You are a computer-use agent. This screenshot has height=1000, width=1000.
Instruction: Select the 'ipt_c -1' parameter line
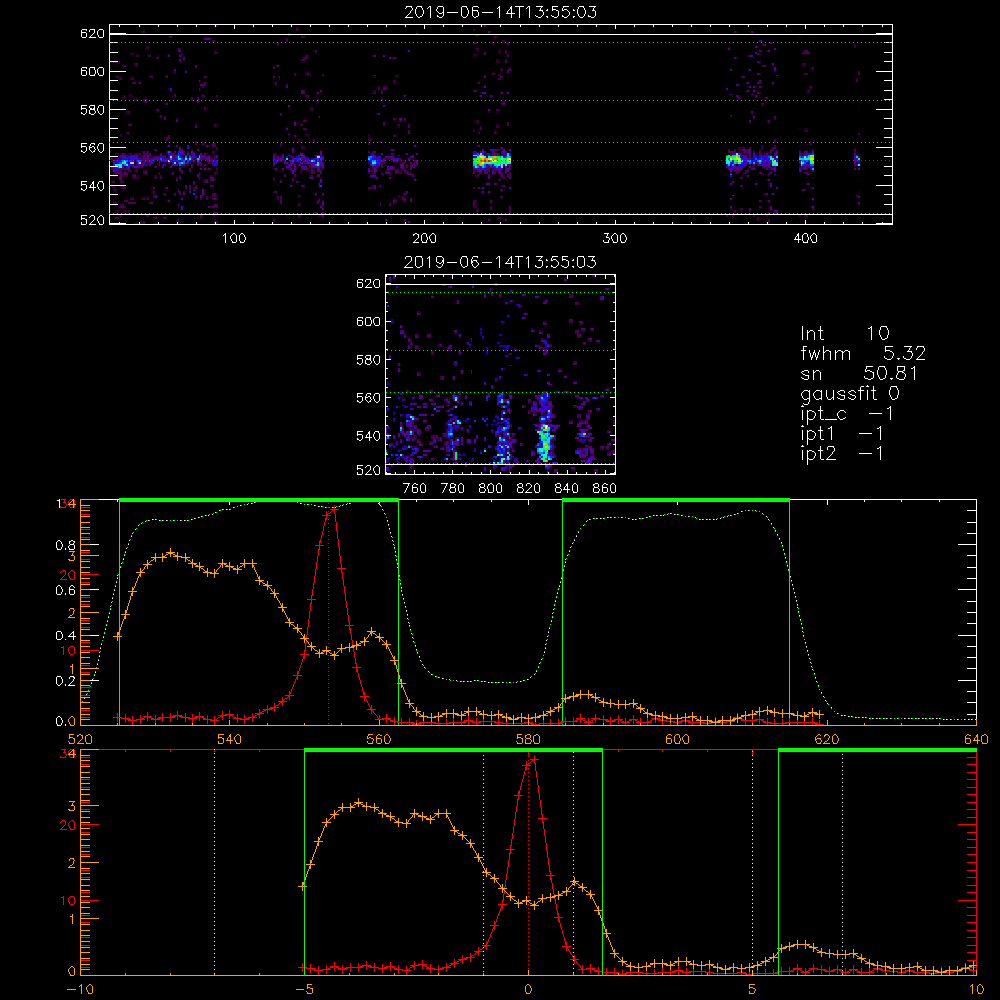[847, 414]
